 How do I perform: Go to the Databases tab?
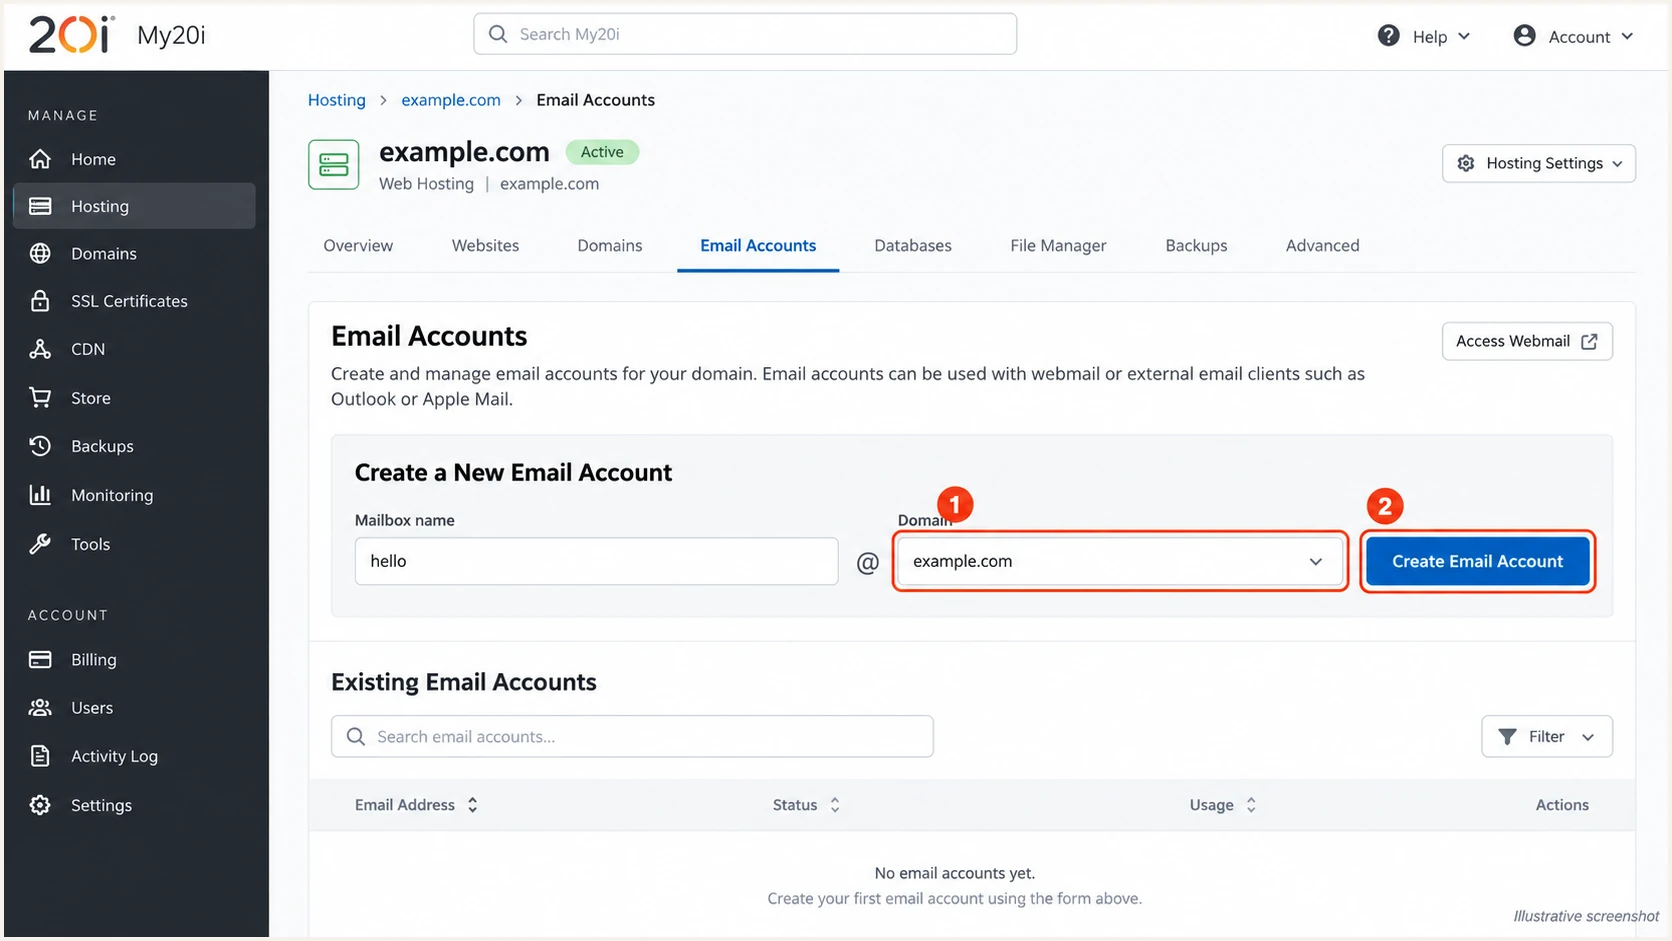coord(913,246)
